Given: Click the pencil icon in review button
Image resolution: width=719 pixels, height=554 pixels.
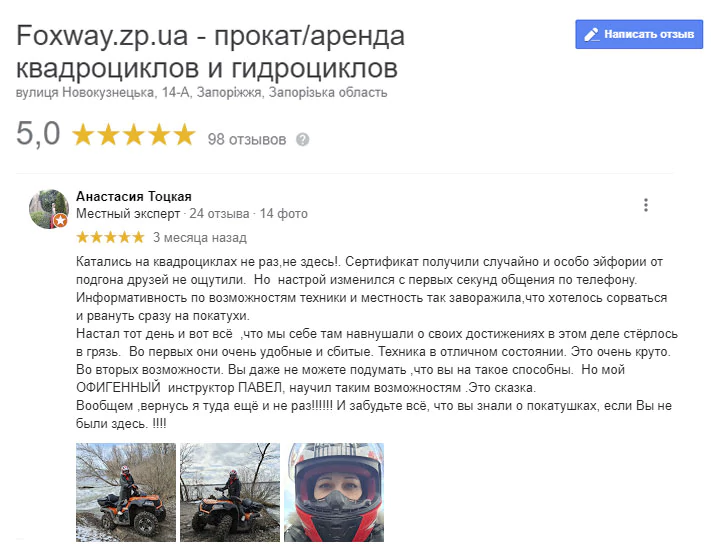Looking at the screenshot, I should 592,34.
